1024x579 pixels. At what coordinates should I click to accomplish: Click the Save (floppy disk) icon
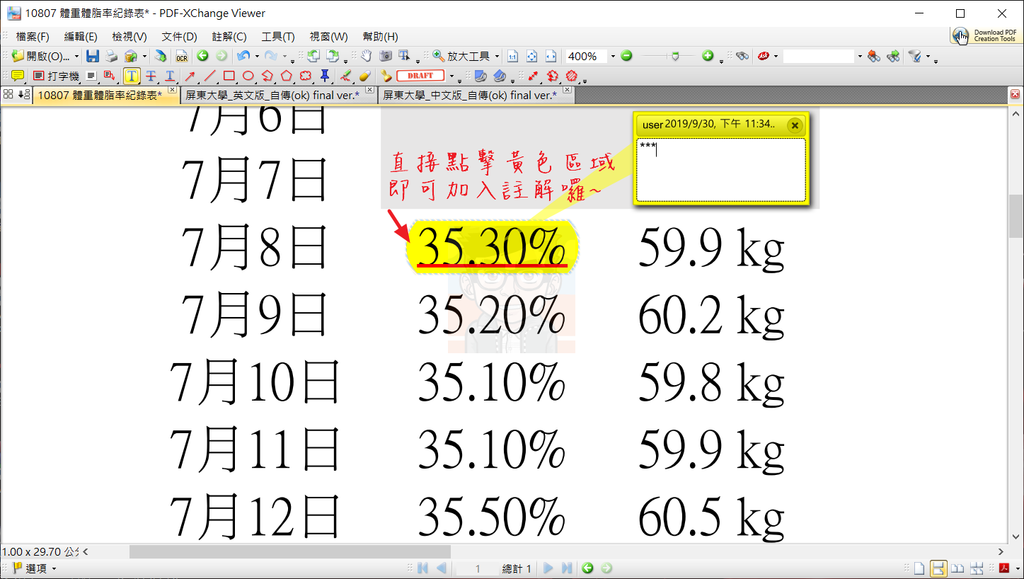coord(93,56)
